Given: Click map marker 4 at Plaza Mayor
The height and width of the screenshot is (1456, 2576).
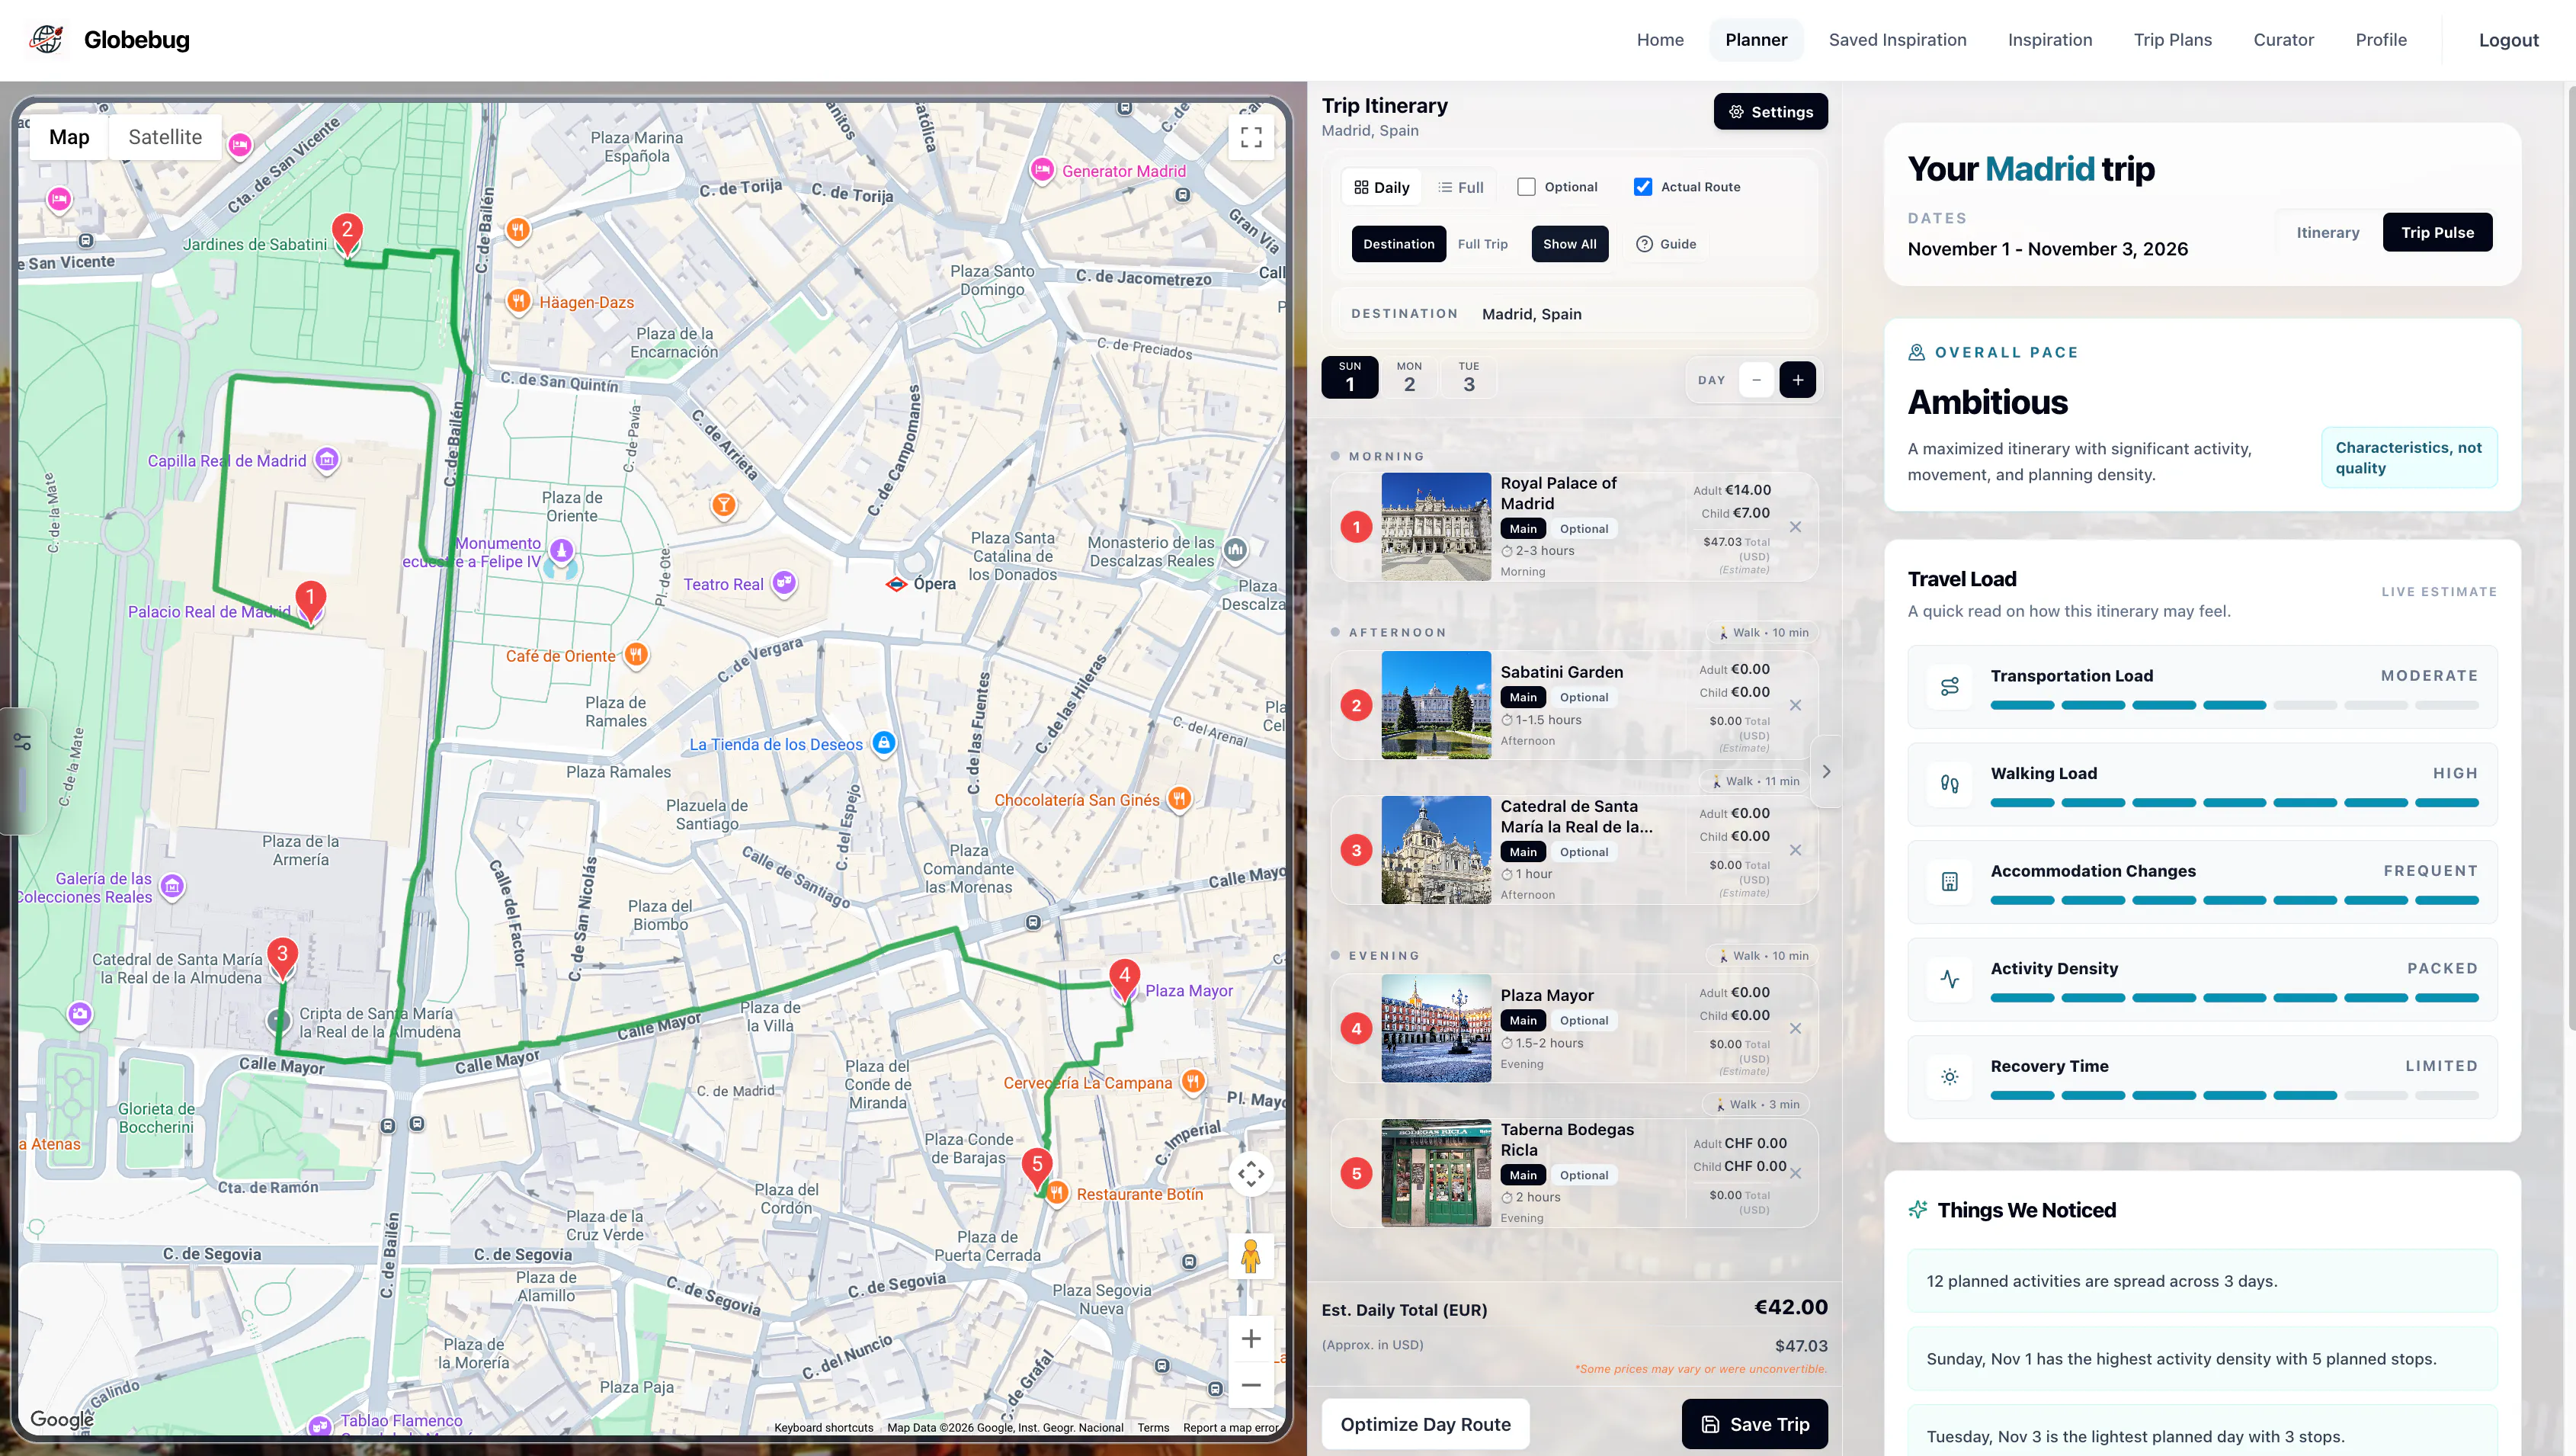Looking at the screenshot, I should [x=1124, y=980].
